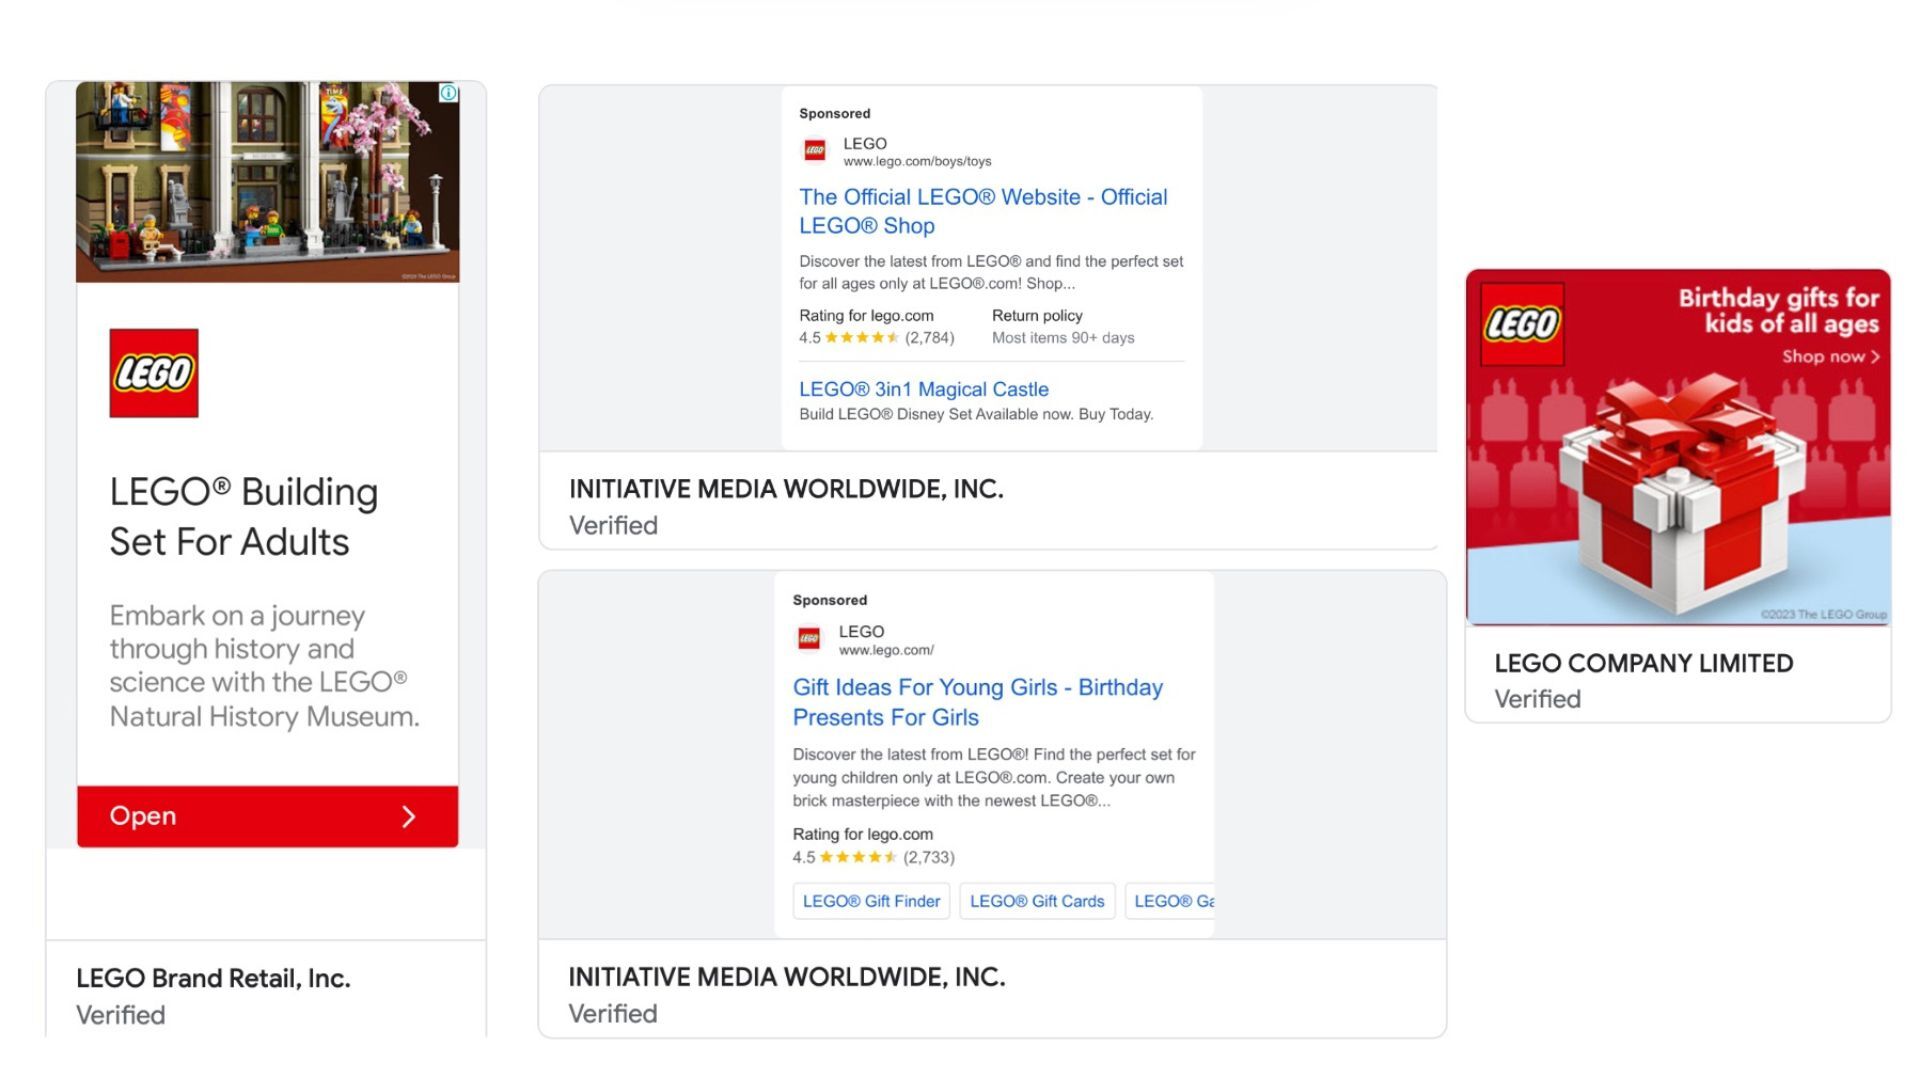Open The Official LEGO Website link
Screen dimensions: 1920x1080
point(983,211)
